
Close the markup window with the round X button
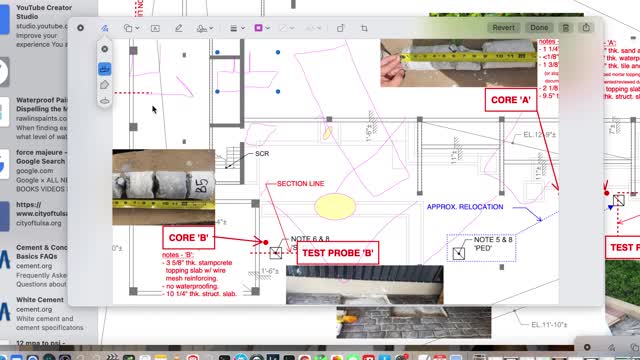coord(80,28)
